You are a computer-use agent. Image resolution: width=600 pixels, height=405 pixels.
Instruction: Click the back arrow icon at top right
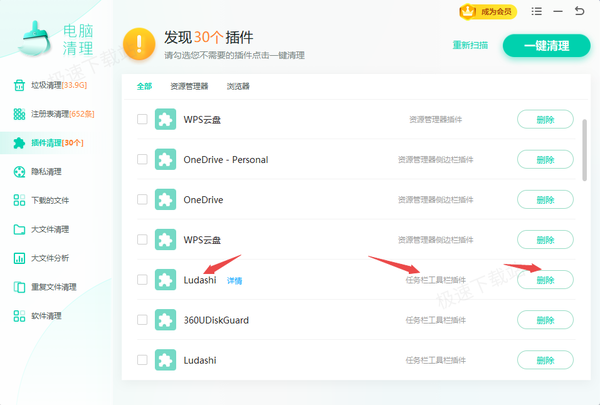579,11
